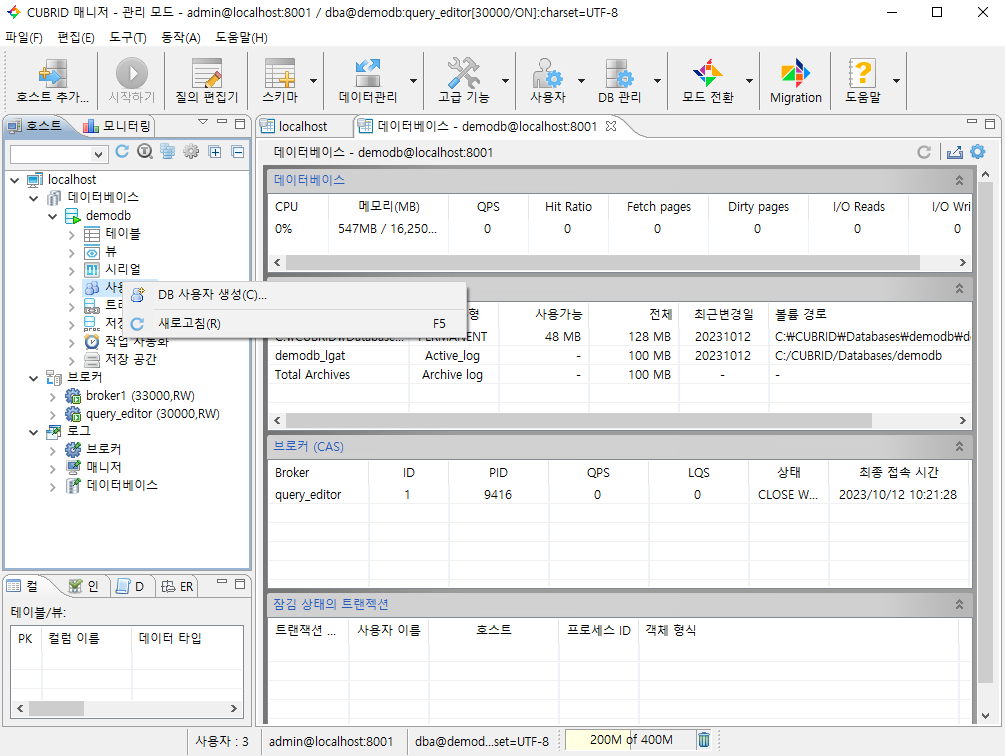Click the 고급 기능 tools icon
1005x756 pixels.
(x=463, y=81)
